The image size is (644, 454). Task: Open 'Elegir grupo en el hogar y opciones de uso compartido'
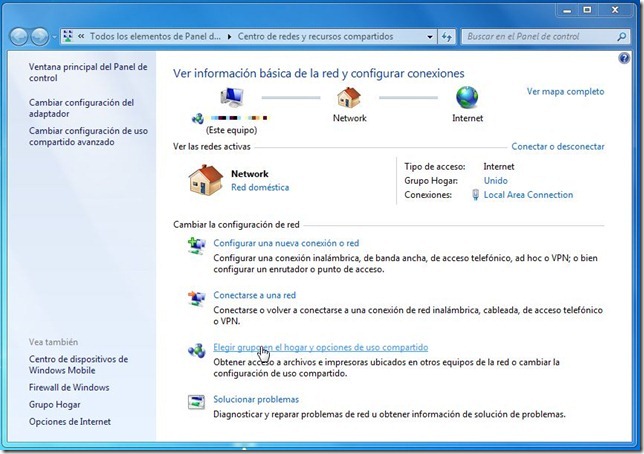[320, 348]
